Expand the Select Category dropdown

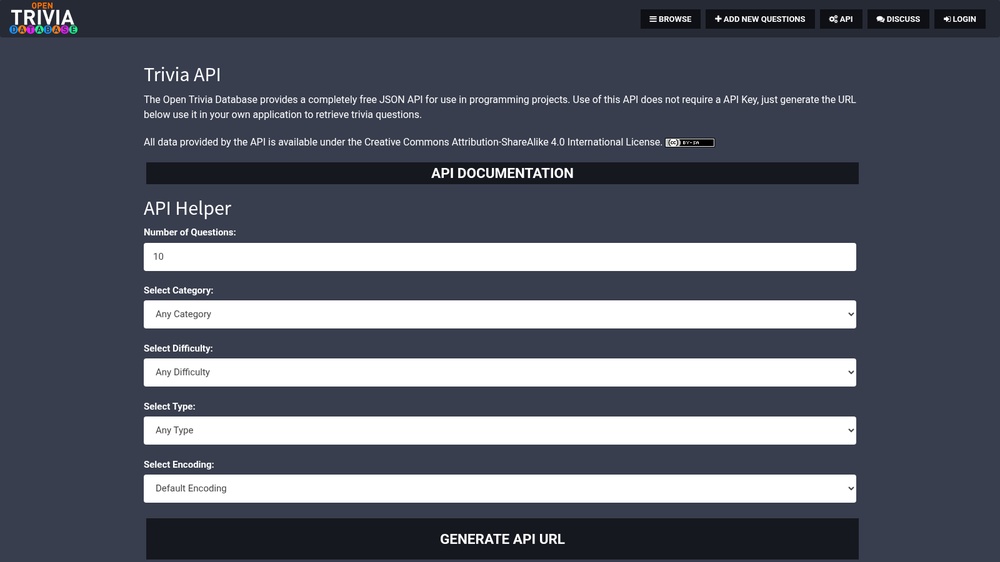click(x=499, y=314)
